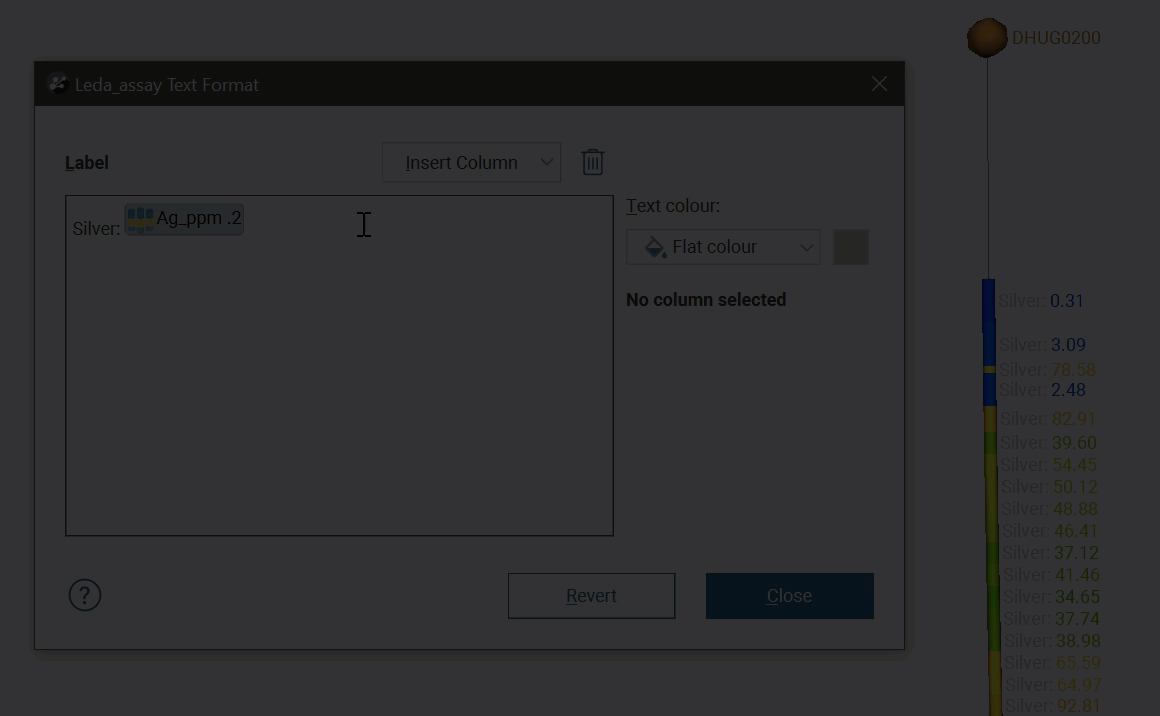This screenshot has width=1160, height=716.
Task: Click the 'Silver: 2.48' assay label
Action: [x=1043, y=390]
